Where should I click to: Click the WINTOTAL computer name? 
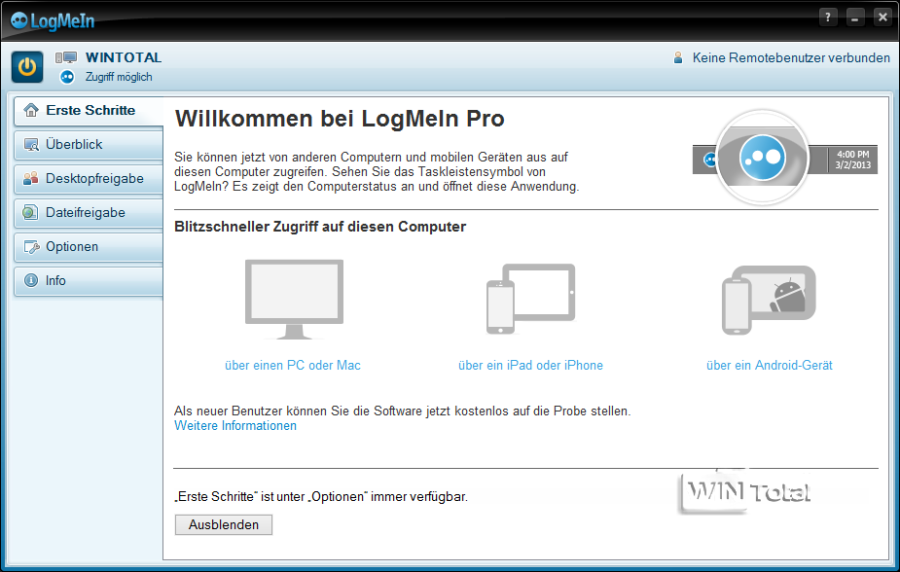point(123,57)
